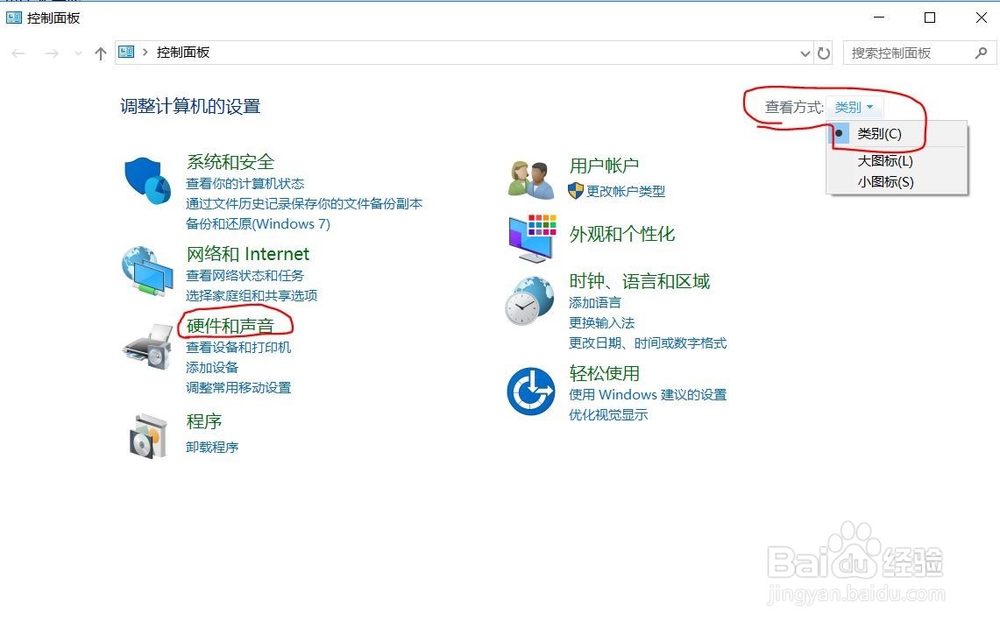Viewport: 1000px width, 628px height.
Task: Click the search magnifier icon
Action: 981,53
